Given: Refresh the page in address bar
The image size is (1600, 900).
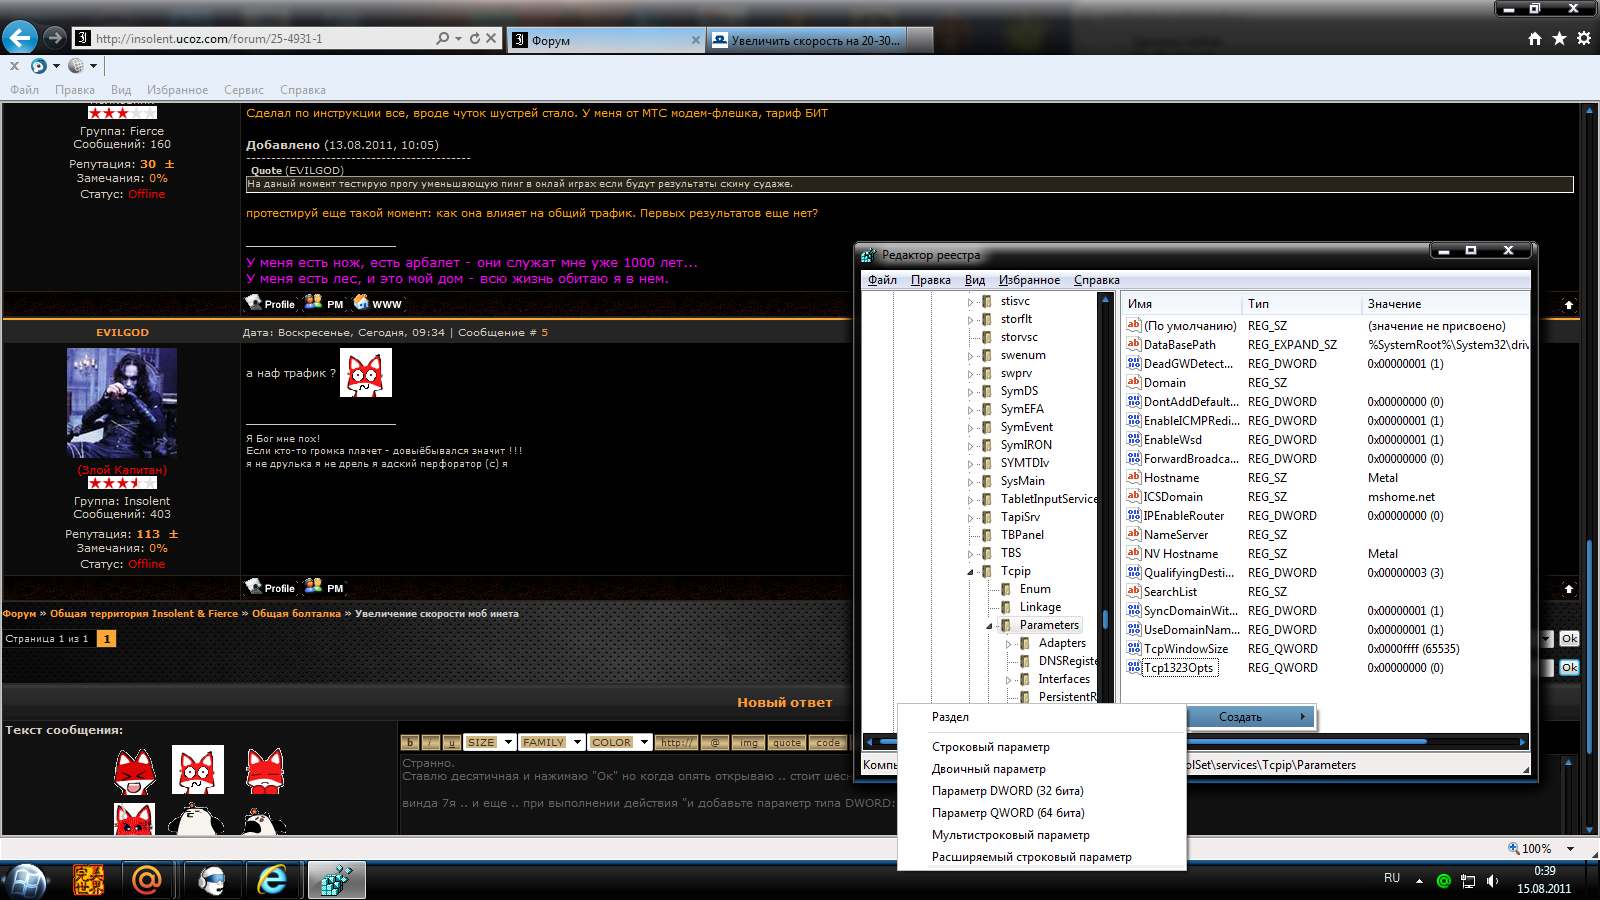Looking at the screenshot, I should pyautogui.click(x=474, y=38).
